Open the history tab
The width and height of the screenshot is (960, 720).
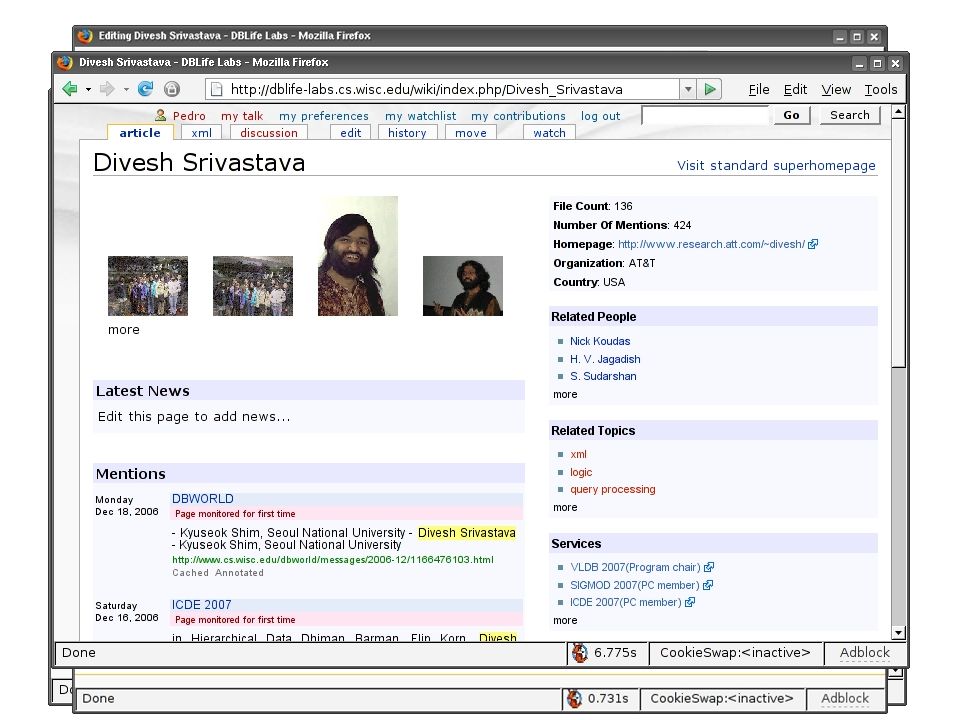pyautogui.click(x=407, y=133)
